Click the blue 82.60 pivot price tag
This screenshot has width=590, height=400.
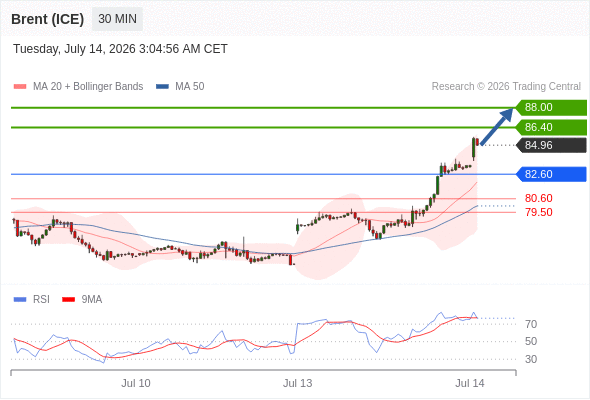[551, 174]
